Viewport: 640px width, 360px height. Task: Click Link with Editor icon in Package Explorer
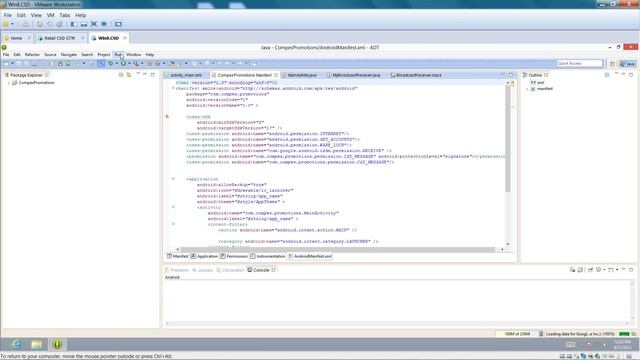click(x=129, y=75)
